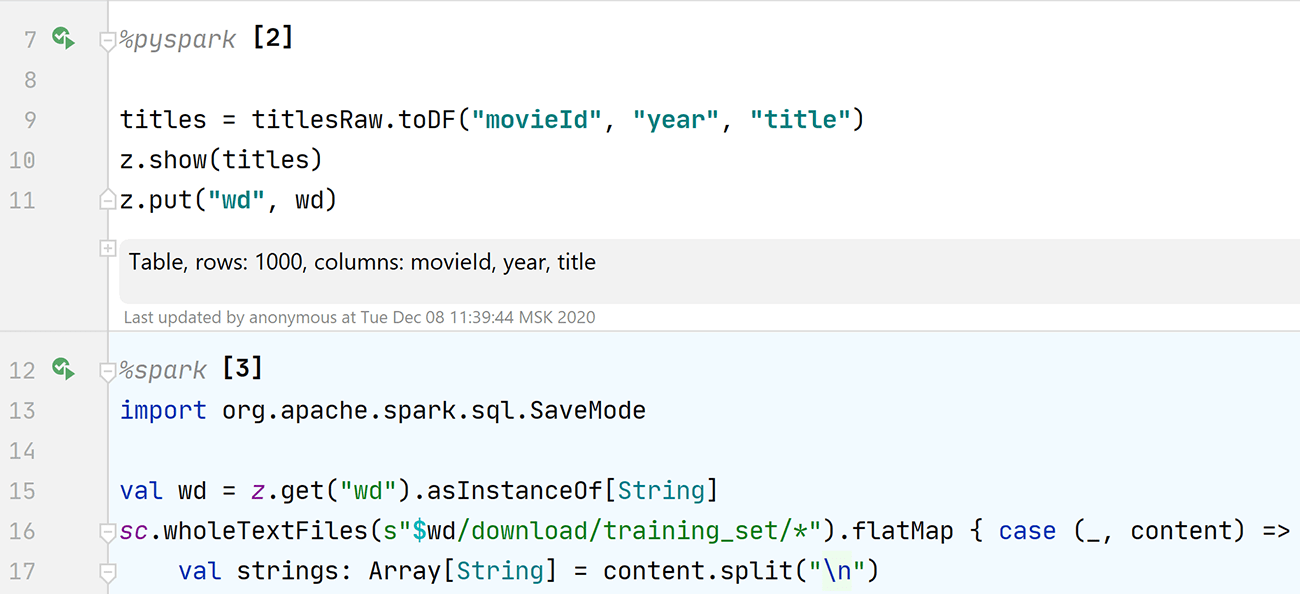Click "Table, rows: 1000, columns: movieId, year, title" output
Viewport: 1300px width, 594px height.
(362, 262)
